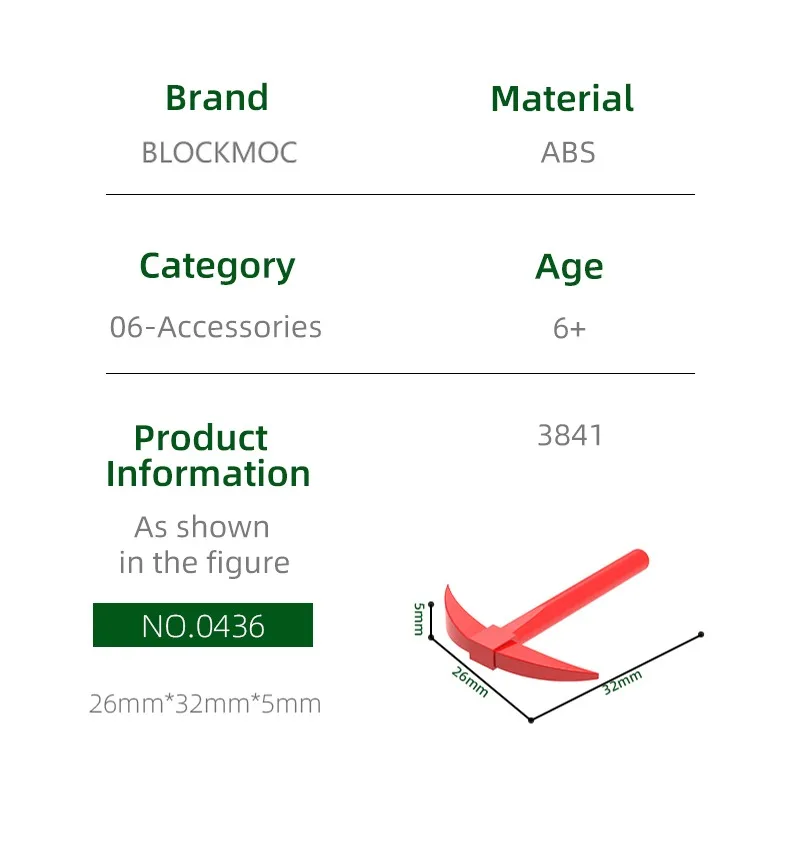Click the 32mm dimension label
Screen dimensions: 800x852
coord(621,682)
